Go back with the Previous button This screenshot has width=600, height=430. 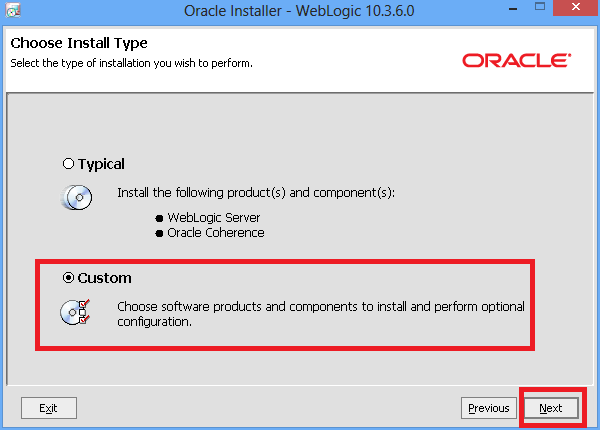[489, 408]
